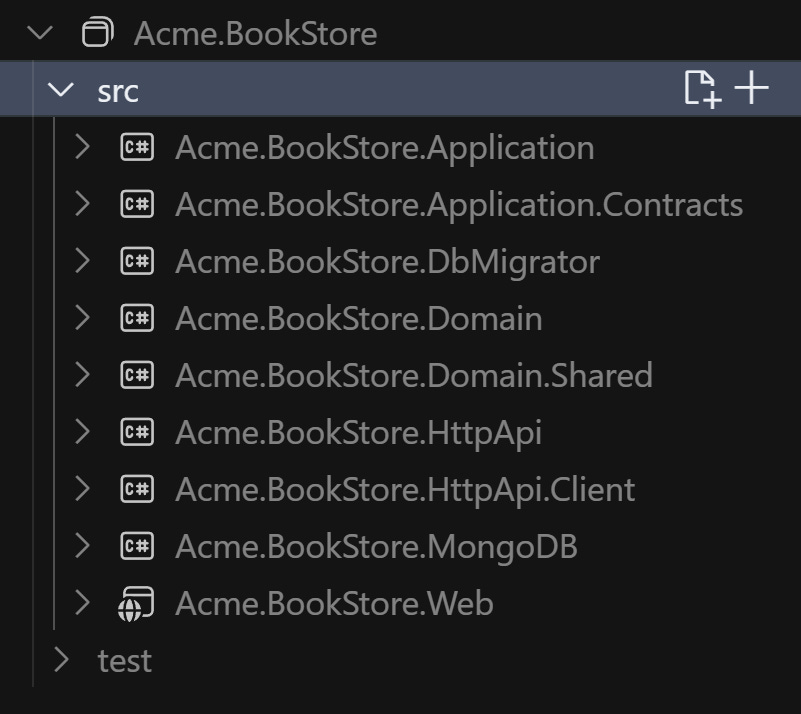Select Acme.BookStore.Web project name
801x714 pixels.
click(x=334, y=604)
